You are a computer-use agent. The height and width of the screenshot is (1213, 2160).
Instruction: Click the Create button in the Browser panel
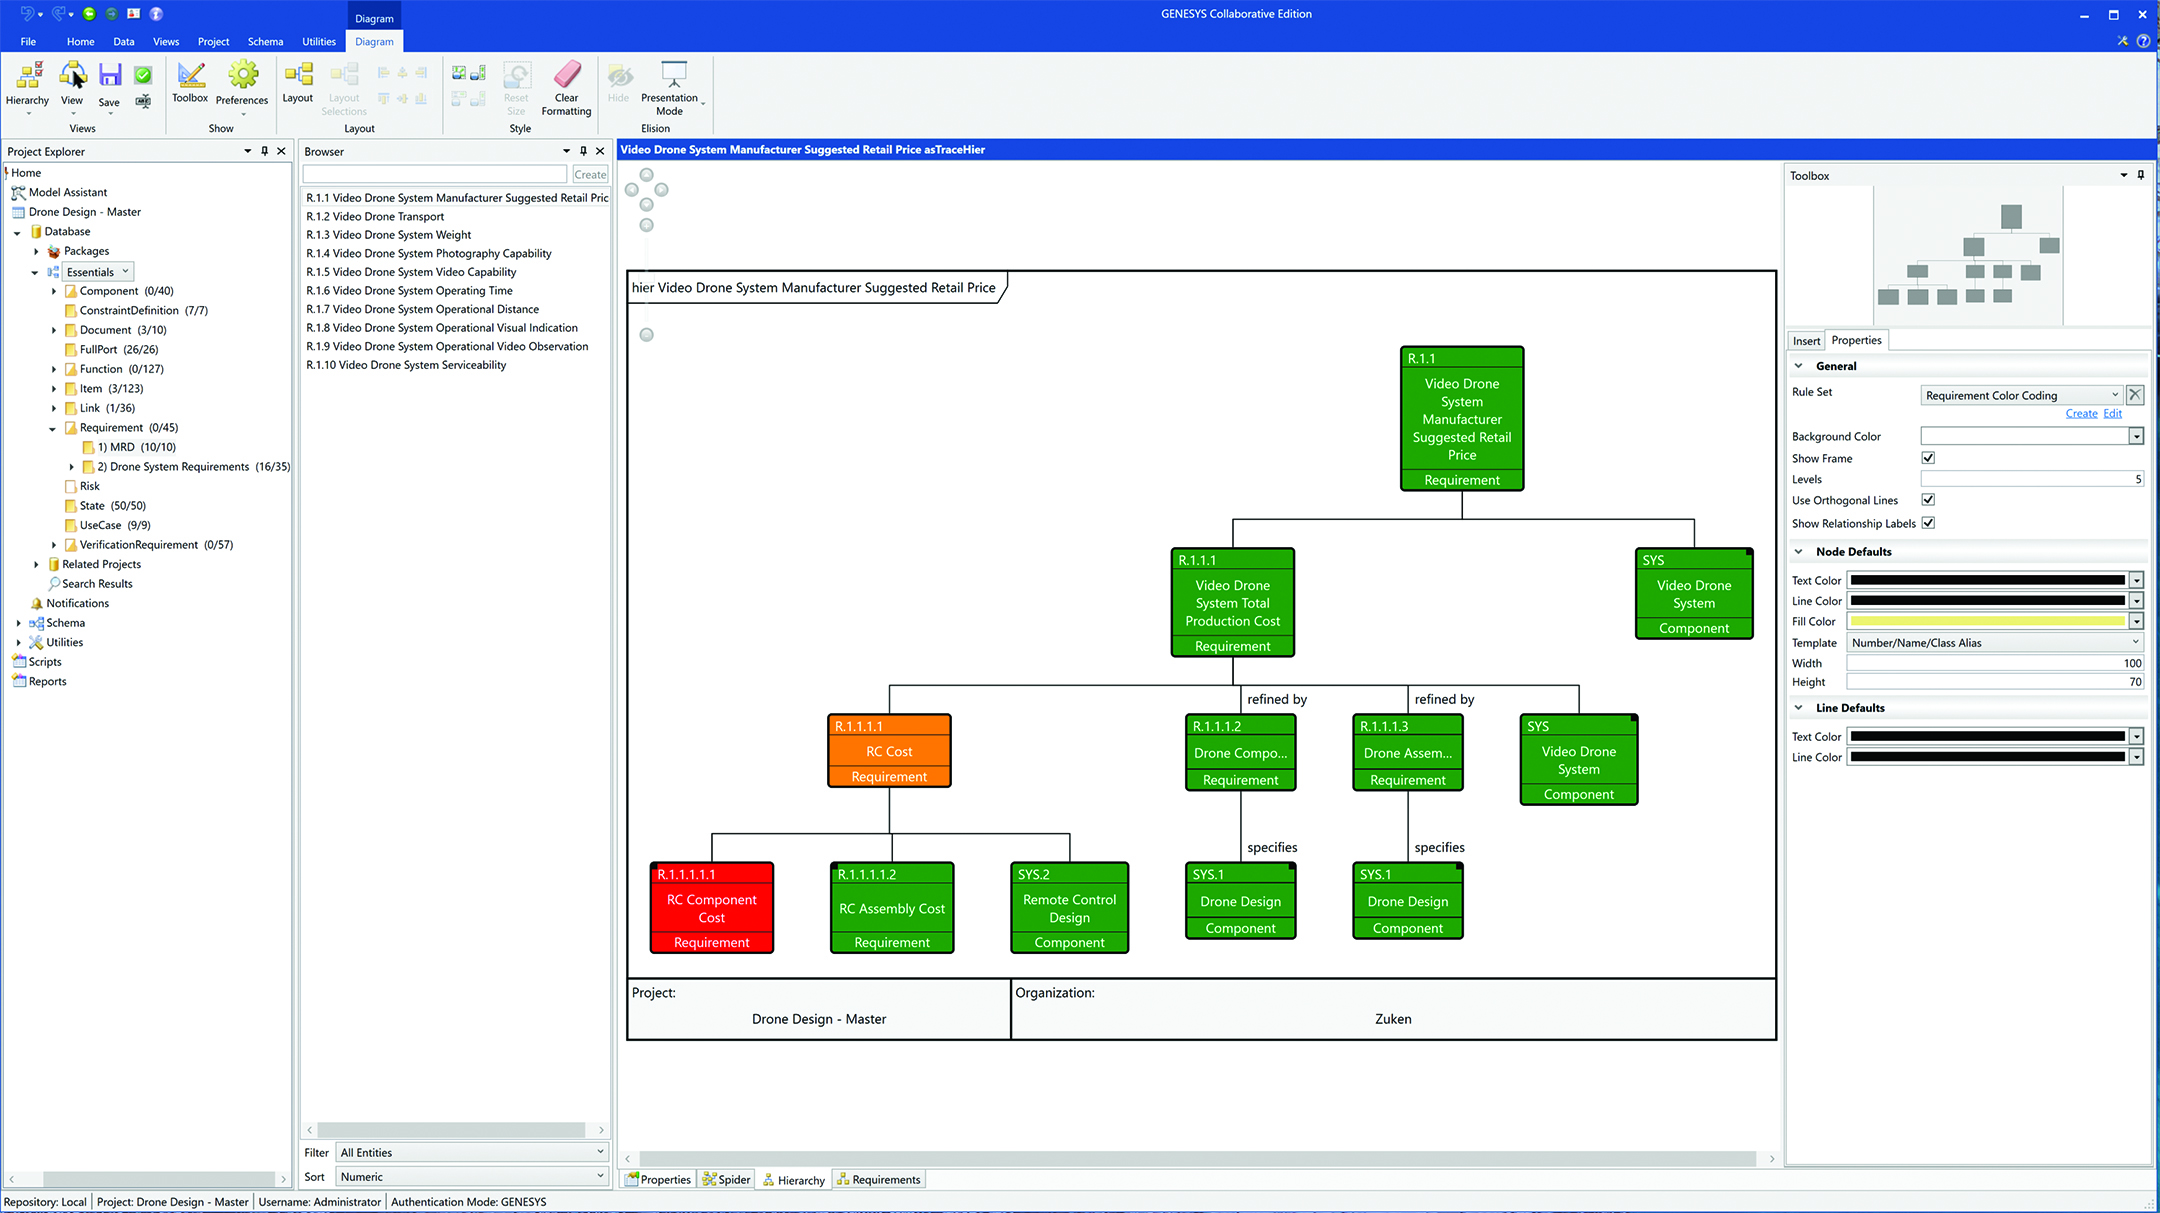(589, 173)
